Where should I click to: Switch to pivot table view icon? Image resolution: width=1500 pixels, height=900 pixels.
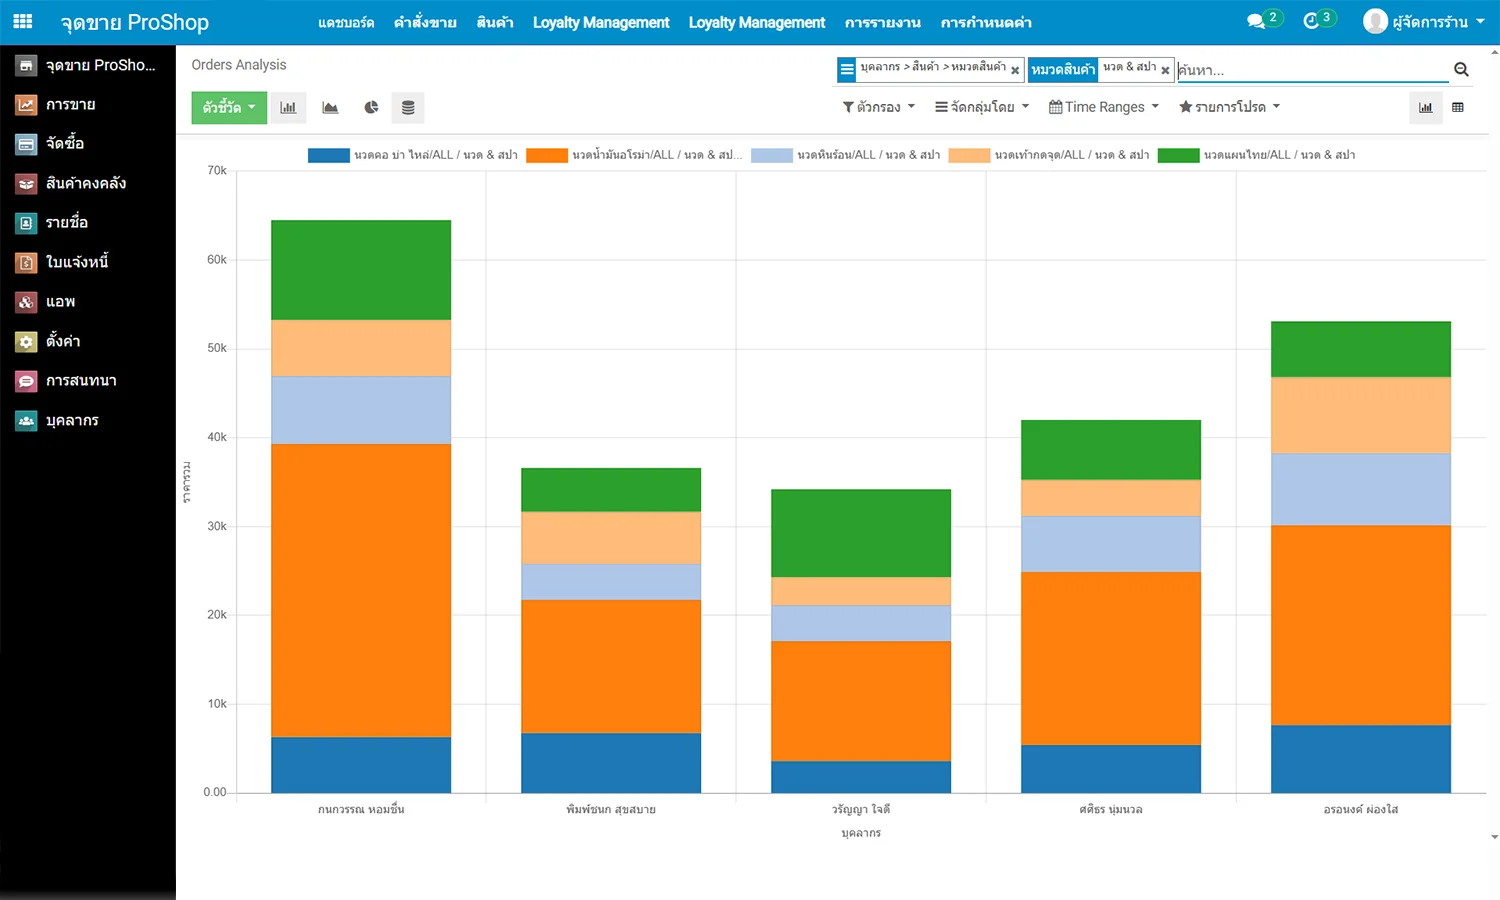1458,108
